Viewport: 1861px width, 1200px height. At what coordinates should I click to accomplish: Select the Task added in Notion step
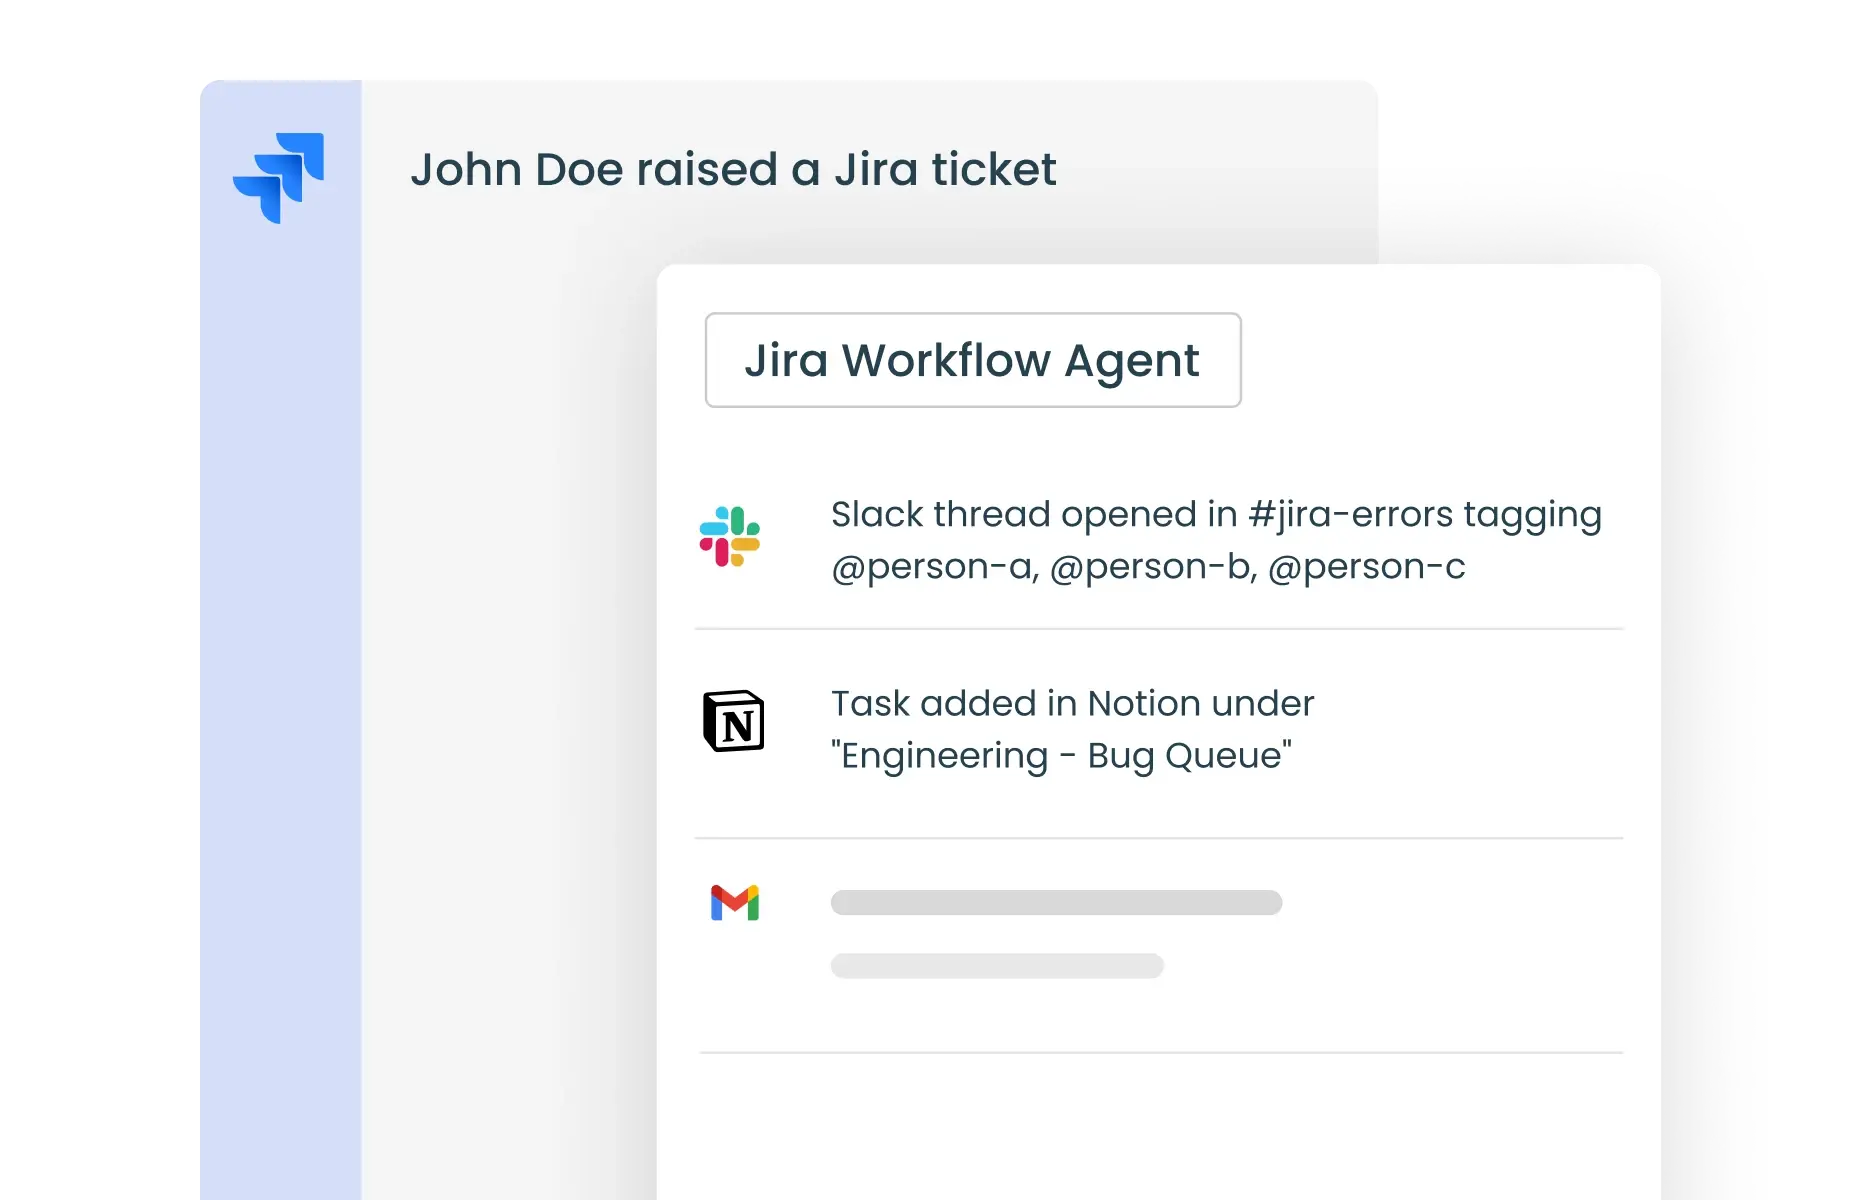(1072, 728)
